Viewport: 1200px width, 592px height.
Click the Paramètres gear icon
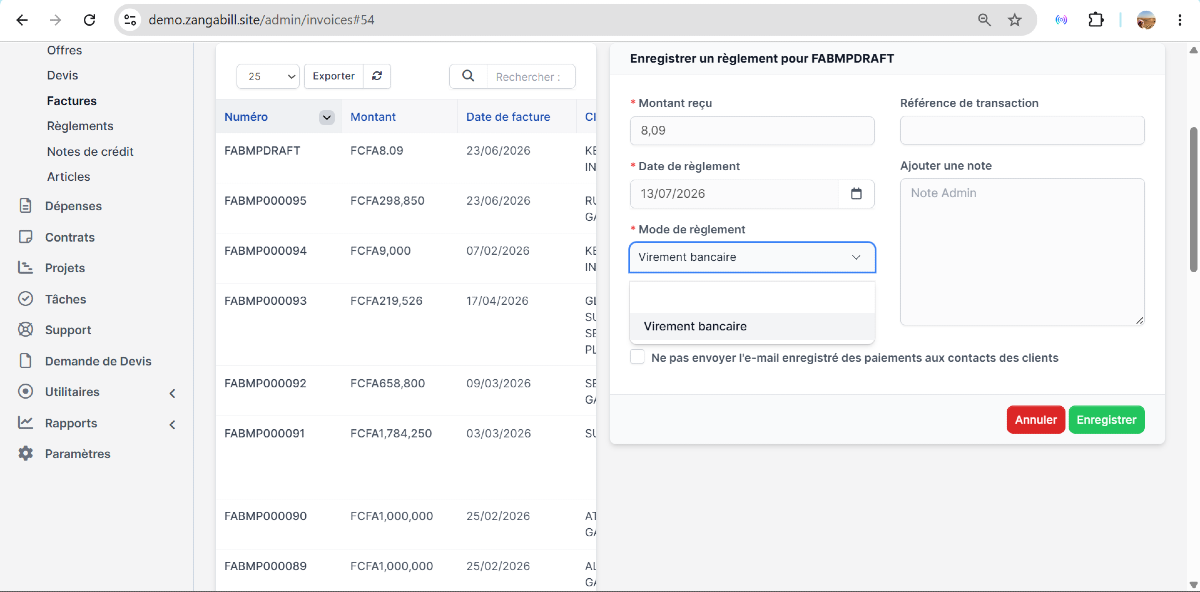click(26, 454)
